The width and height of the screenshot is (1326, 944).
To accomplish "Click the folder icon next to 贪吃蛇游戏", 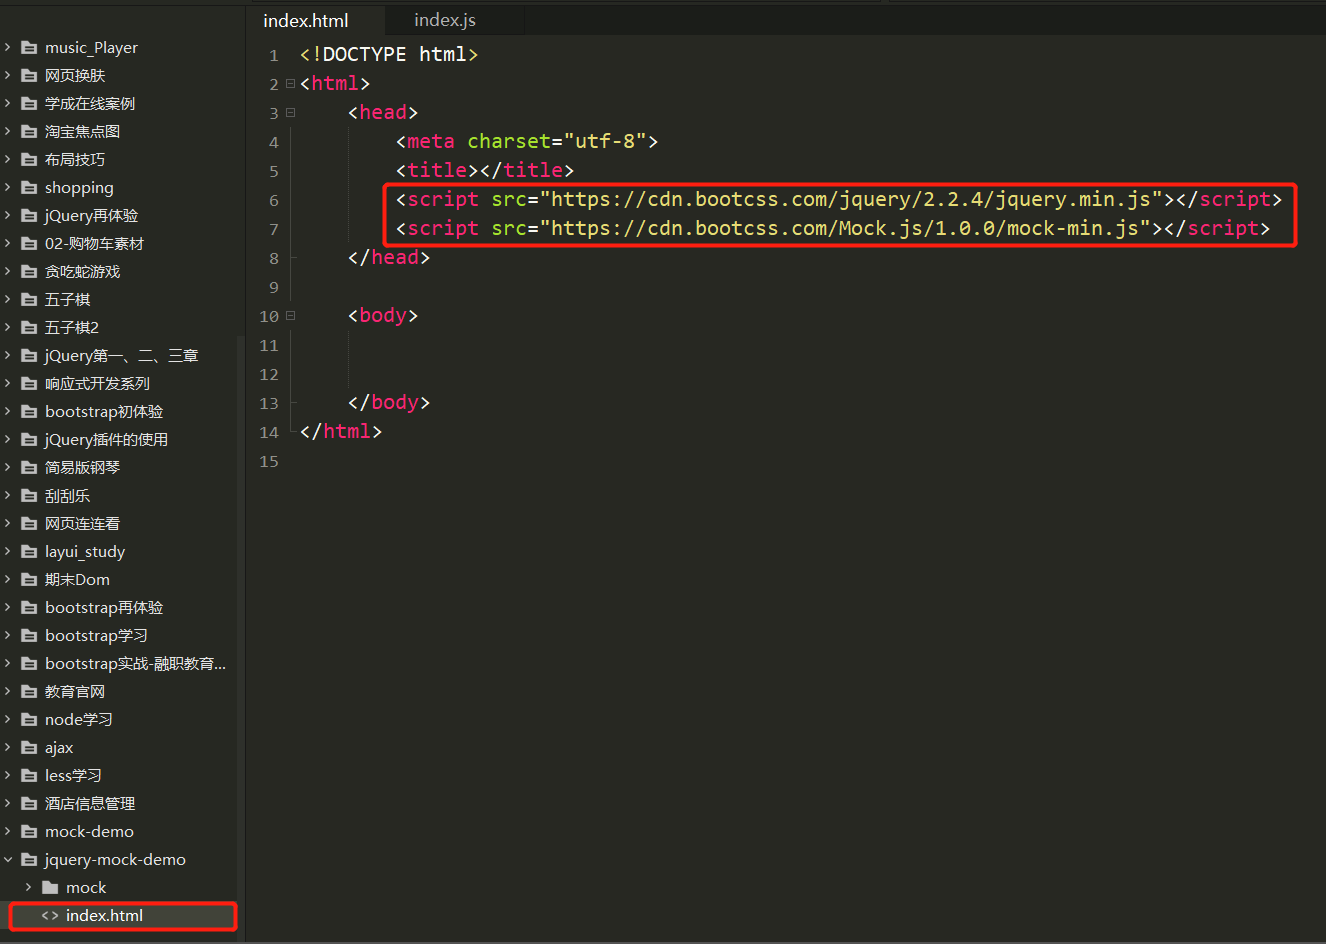I will (29, 271).
